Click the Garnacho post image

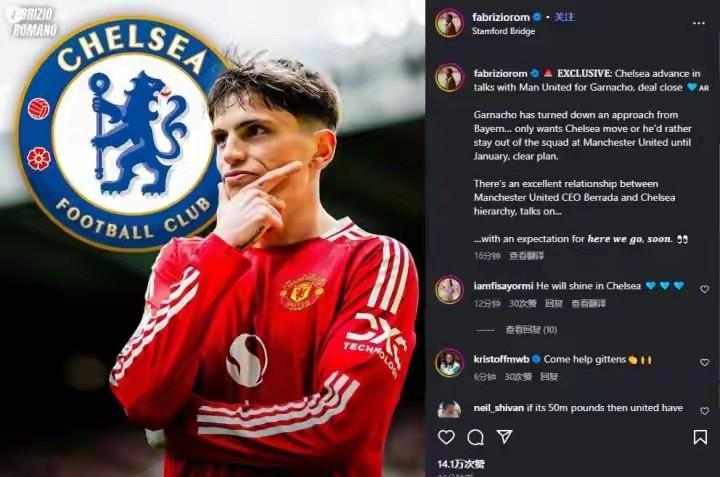coord(213,238)
